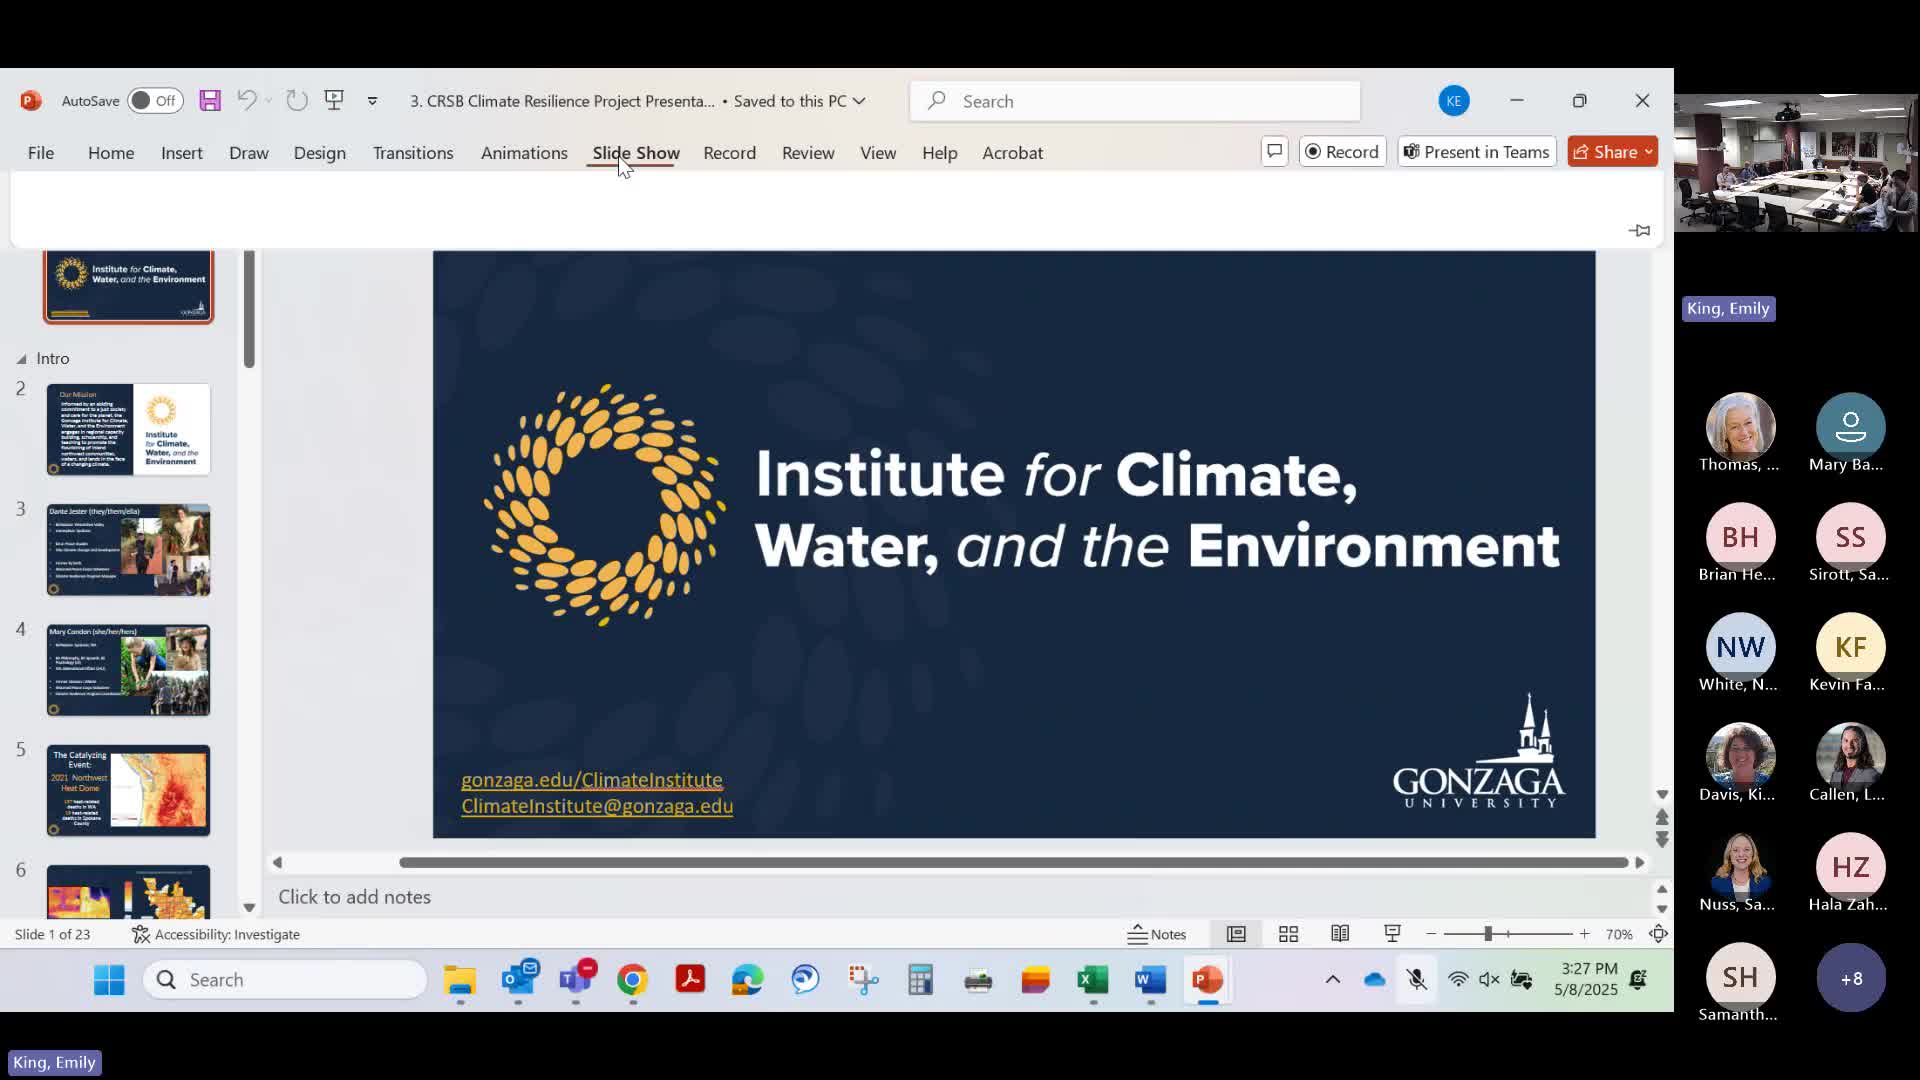Switch to Slide Sorter view
This screenshot has height=1080, width=1920.
pyautogui.click(x=1288, y=934)
